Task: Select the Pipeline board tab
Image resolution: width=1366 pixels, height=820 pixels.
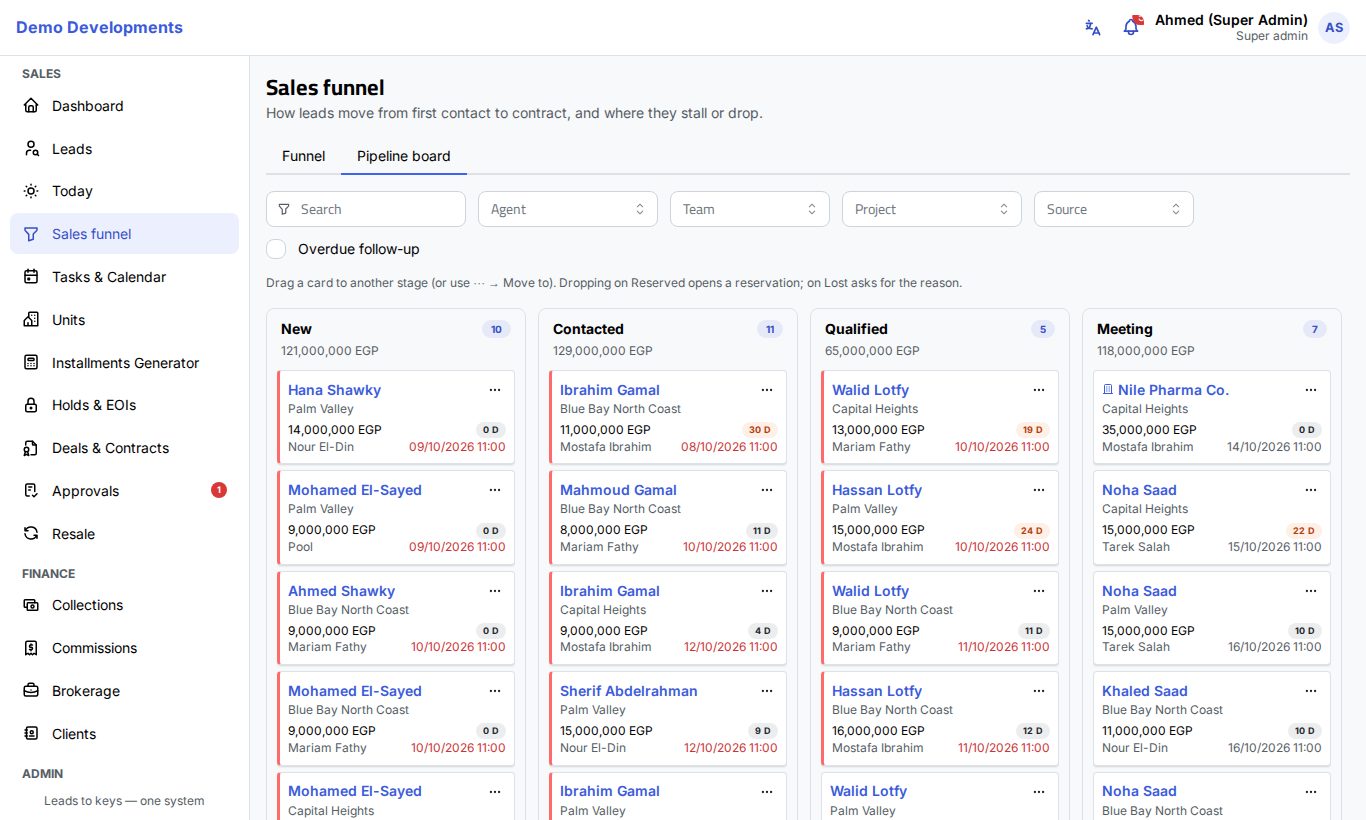Action: 404,156
